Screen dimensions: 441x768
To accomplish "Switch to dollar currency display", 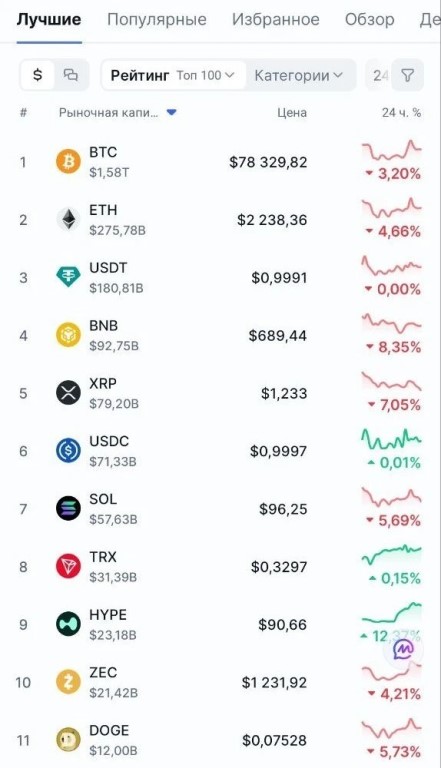I will click(37, 75).
